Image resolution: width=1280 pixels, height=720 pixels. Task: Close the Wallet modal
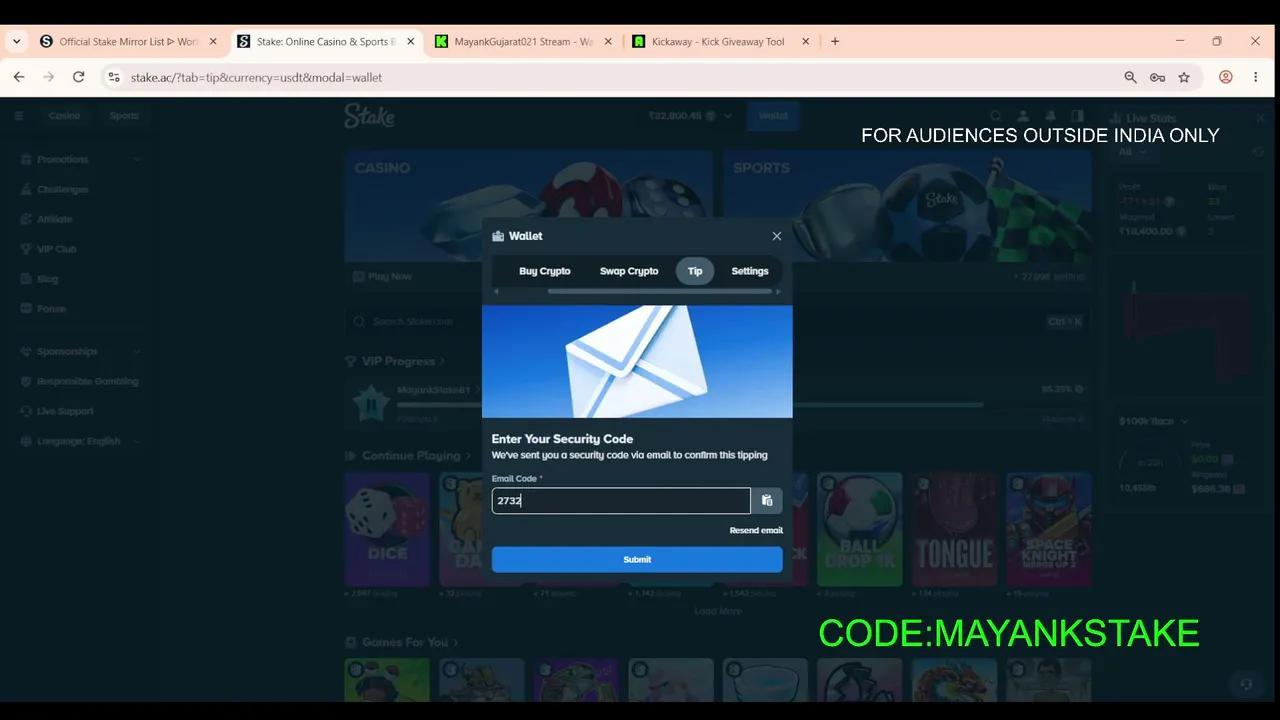click(x=777, y=236)
